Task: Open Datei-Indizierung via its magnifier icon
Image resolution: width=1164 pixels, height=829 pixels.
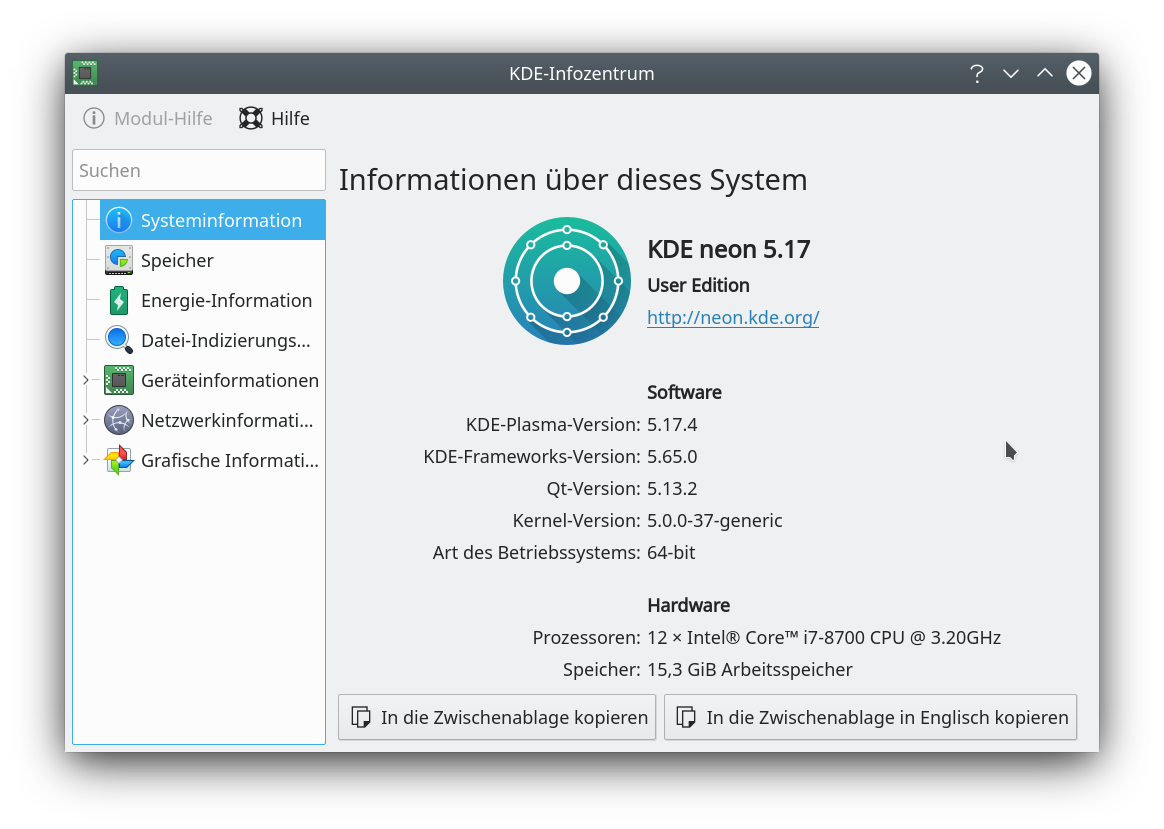Action: click(x=118, y=339)
